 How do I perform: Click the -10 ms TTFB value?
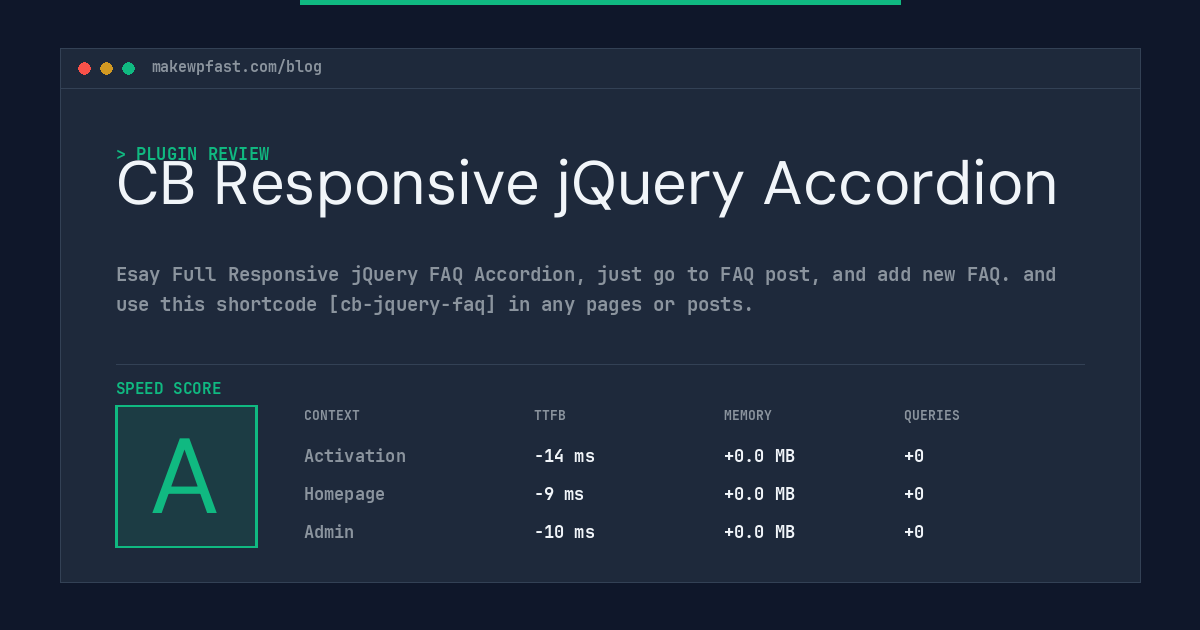tap(564, 532)
